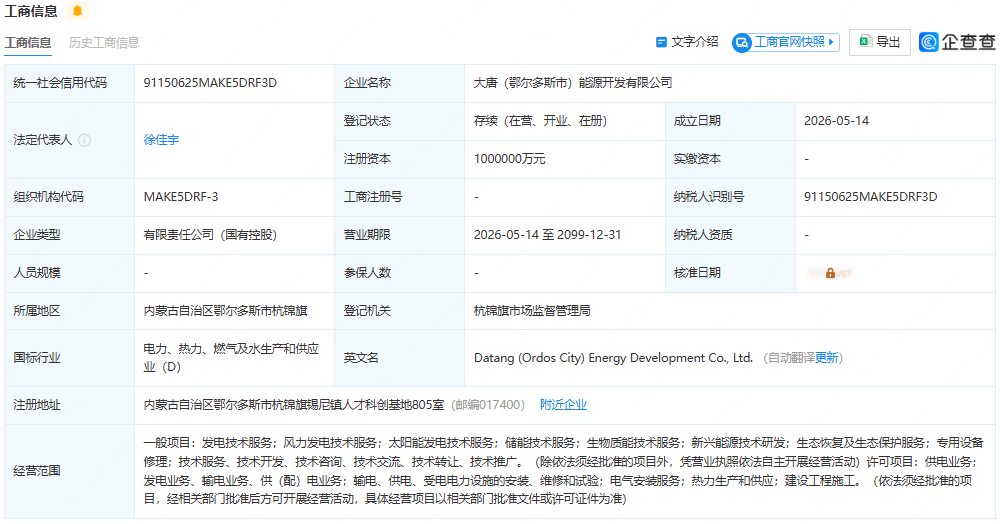Click the 纳税人资质 label cell

(x=730, y=235)
